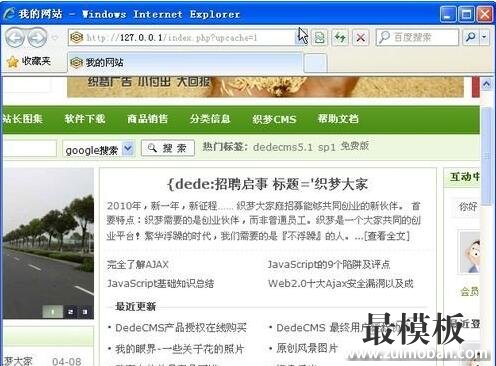Expand the google搜索 dropdown
Viewport: 496px width, 366px height.
[128, 149]
